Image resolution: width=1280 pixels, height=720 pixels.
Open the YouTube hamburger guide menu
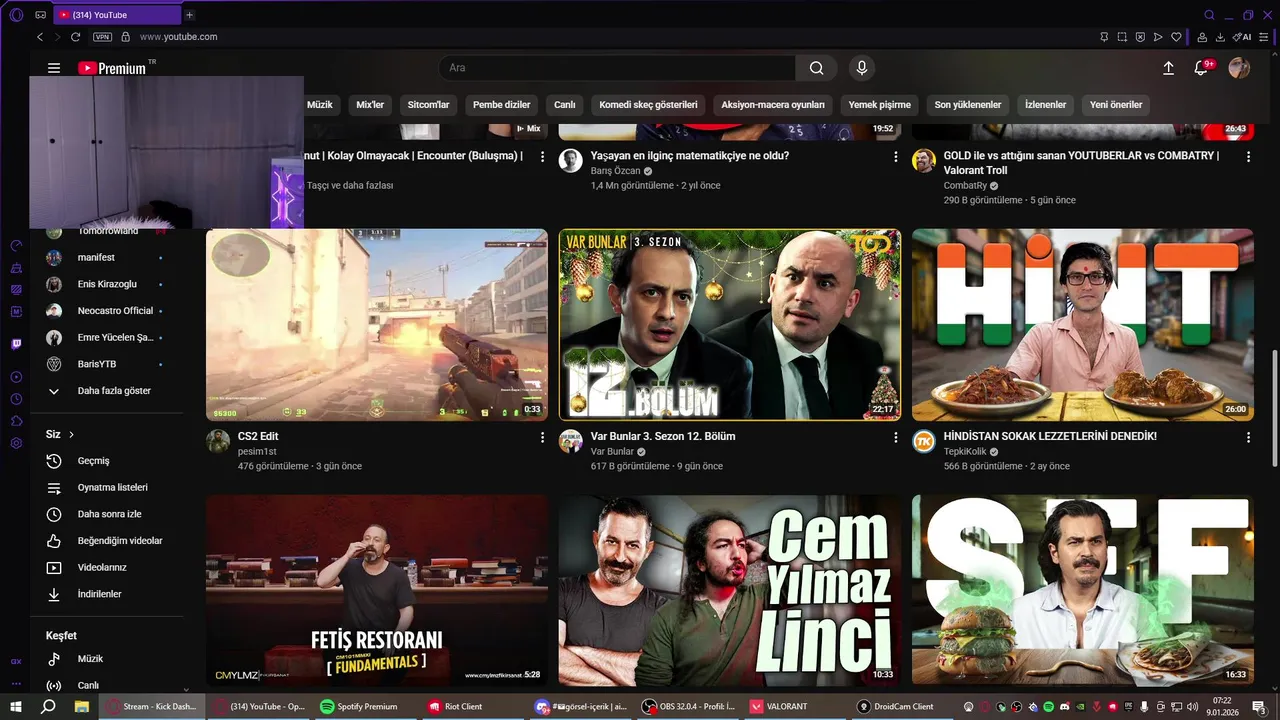[54, 68]
